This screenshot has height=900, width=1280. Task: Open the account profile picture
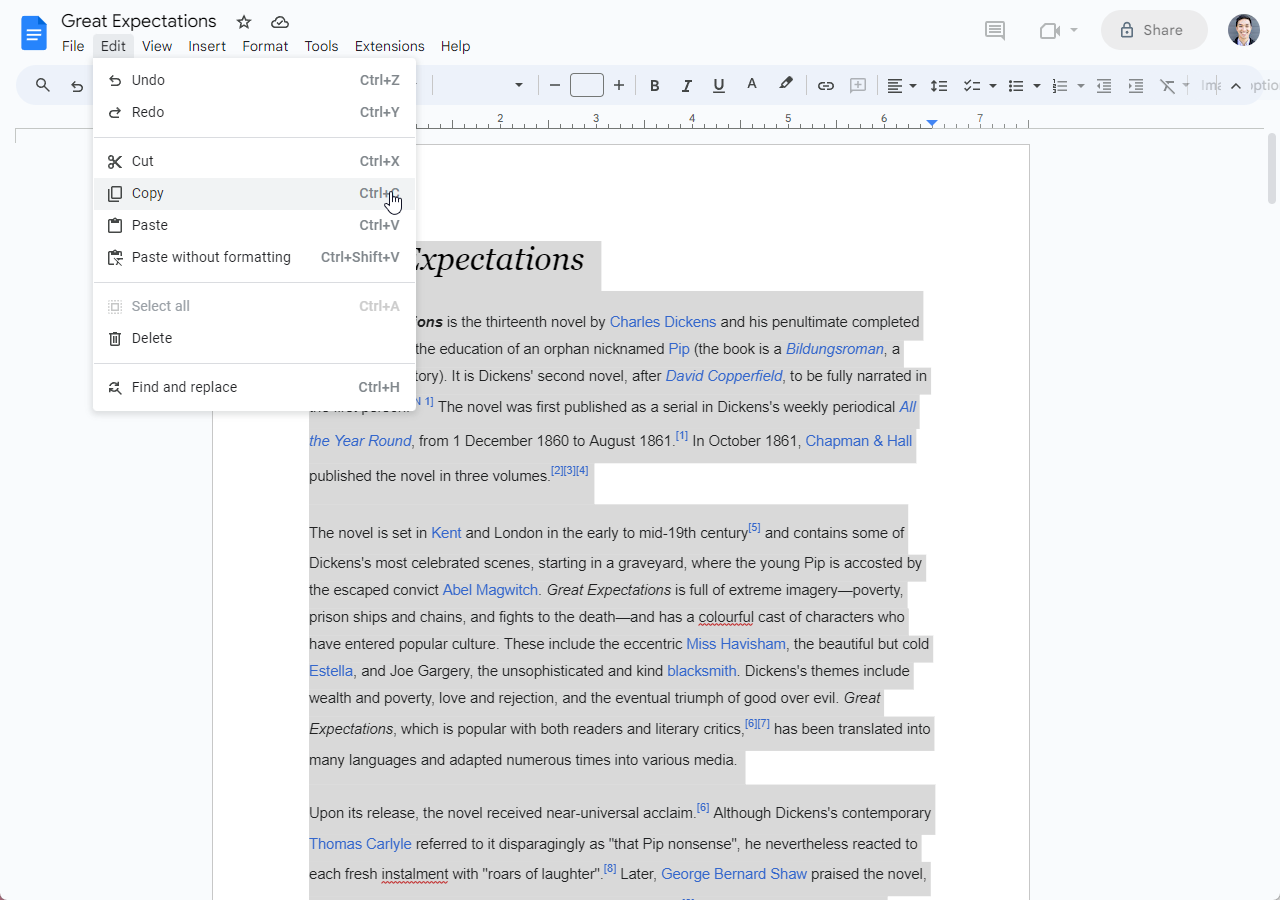pyautogui.click(x=1244, y=30)
